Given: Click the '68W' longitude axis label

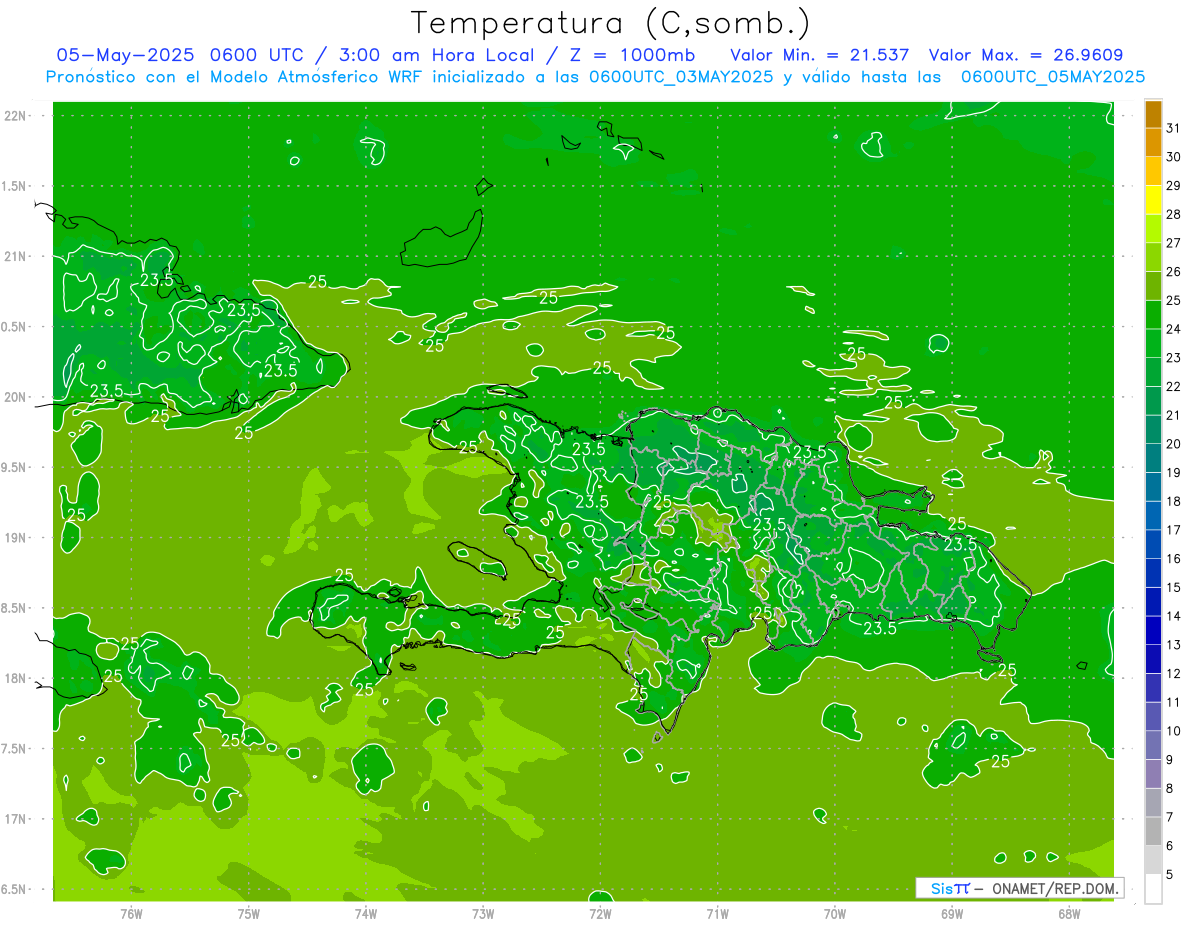Looking at the screenshot, I should click(1069, 914).
